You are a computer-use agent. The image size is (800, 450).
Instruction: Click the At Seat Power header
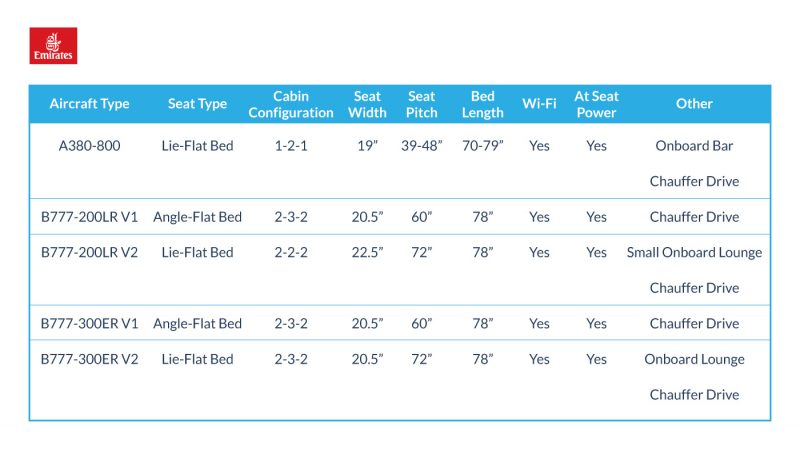[x=596, y=104]
